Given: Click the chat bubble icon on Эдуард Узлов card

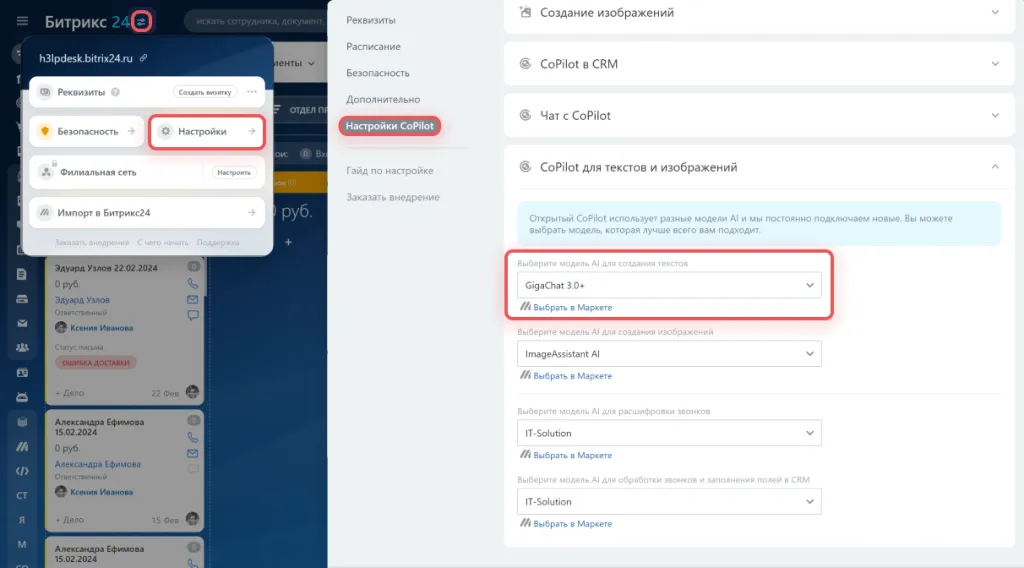Looking at the screenshot, I should (193, 315).
